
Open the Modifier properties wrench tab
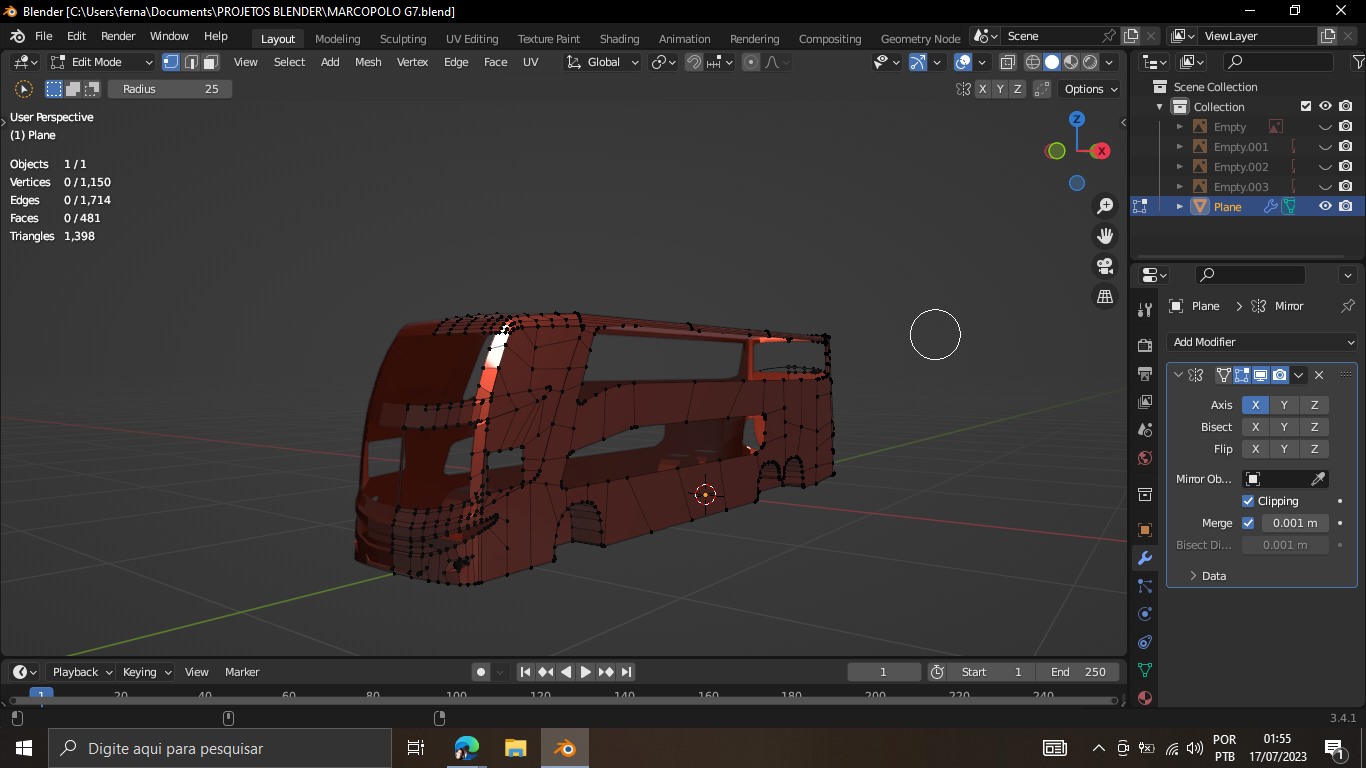pos(1145,558)
